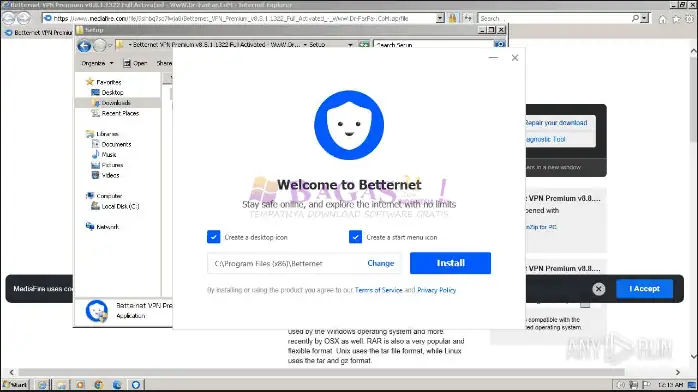This screenshot has width=698, height=392.
Task: Click the Betternet icon in taskbar
Action: click(x=136, y=385)
